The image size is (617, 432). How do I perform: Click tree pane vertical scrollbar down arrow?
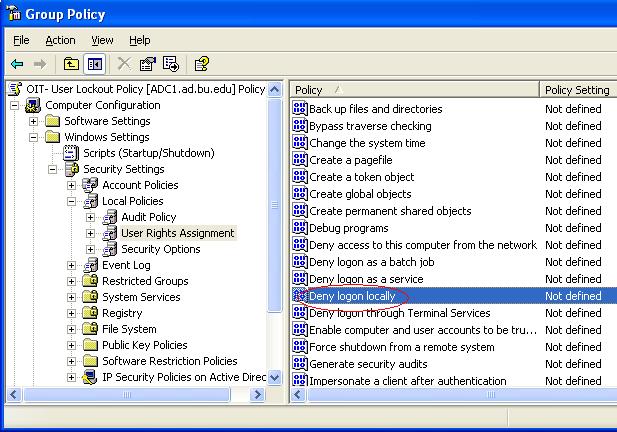275,378
